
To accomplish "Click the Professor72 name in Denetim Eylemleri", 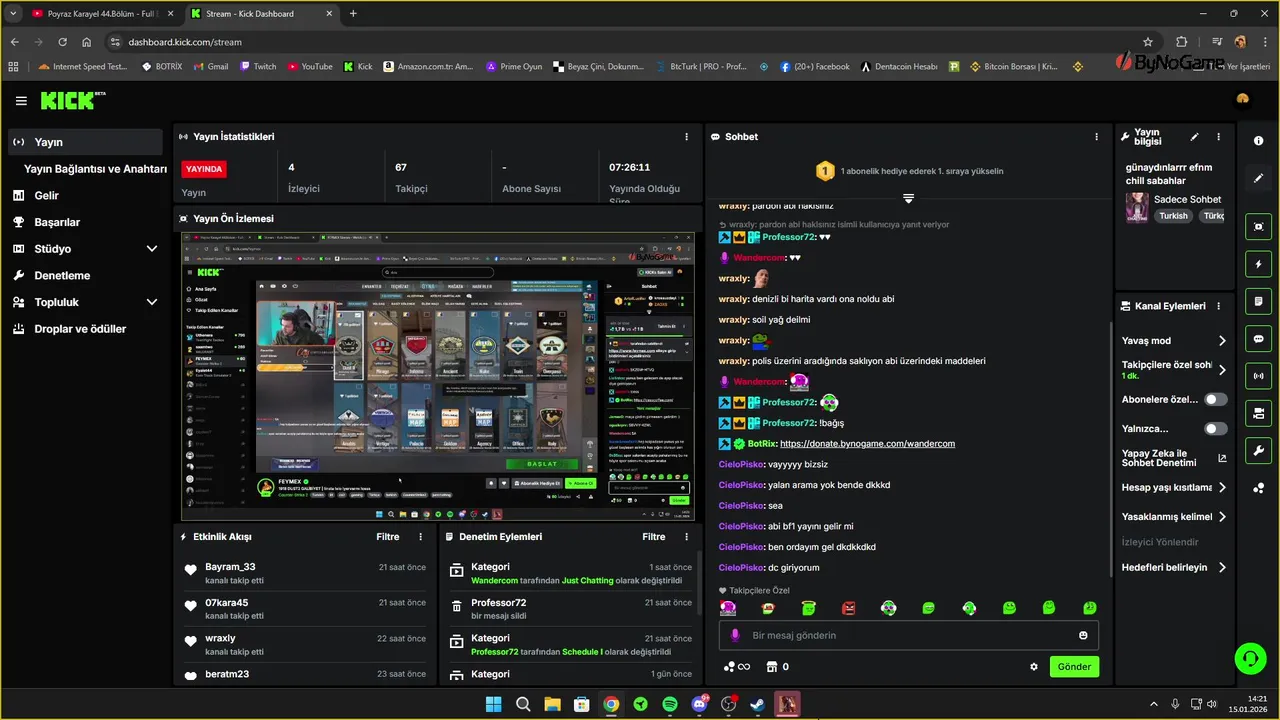I will click(x=499, y=603).
